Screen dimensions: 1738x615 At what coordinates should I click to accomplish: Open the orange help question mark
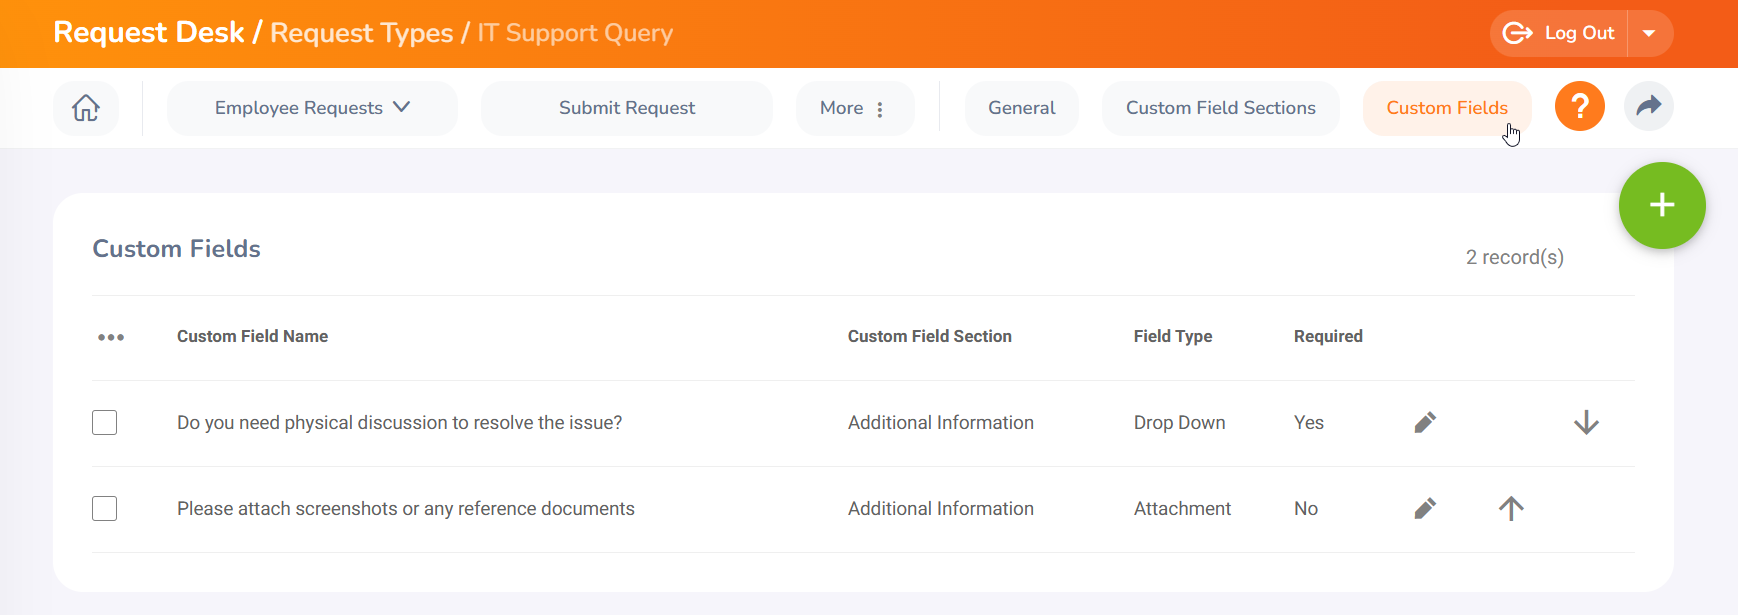pos(1579,107)
